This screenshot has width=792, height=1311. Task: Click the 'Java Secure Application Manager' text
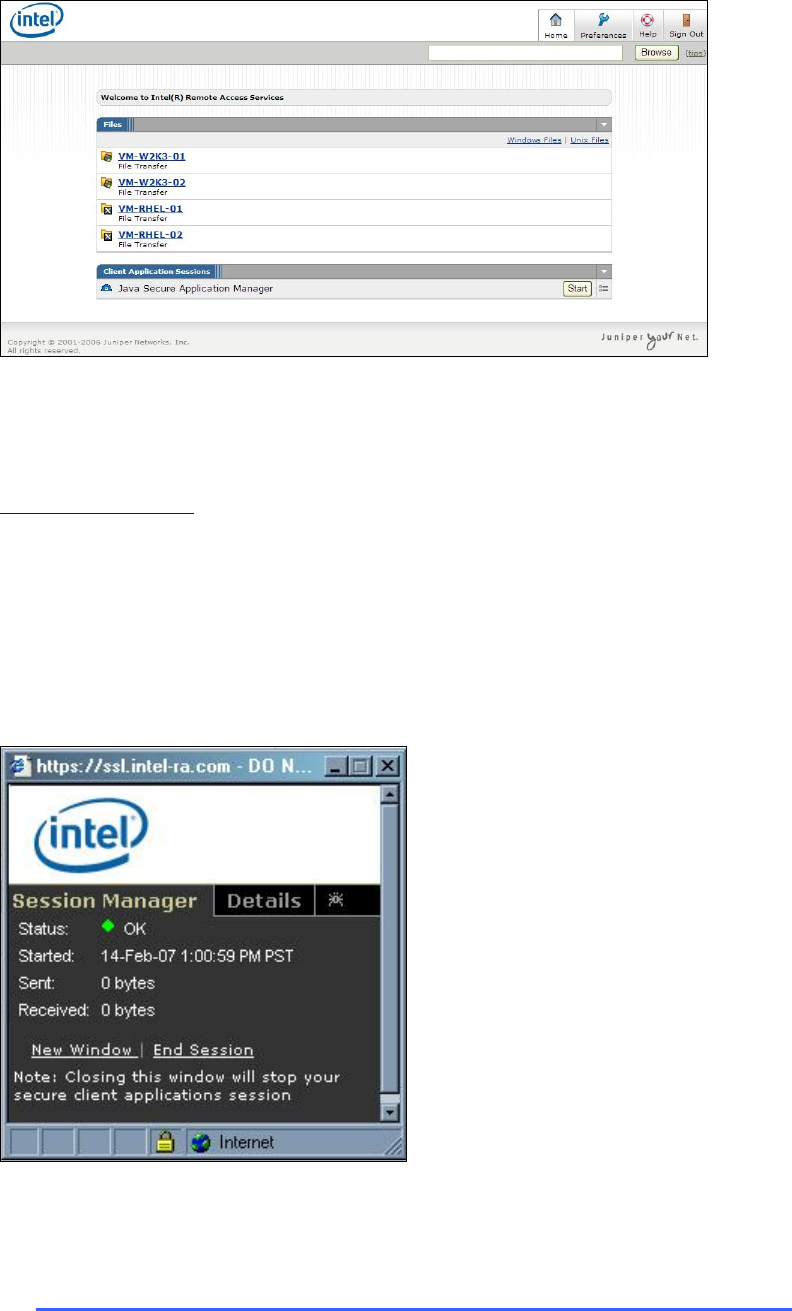(x=195, y=288)
